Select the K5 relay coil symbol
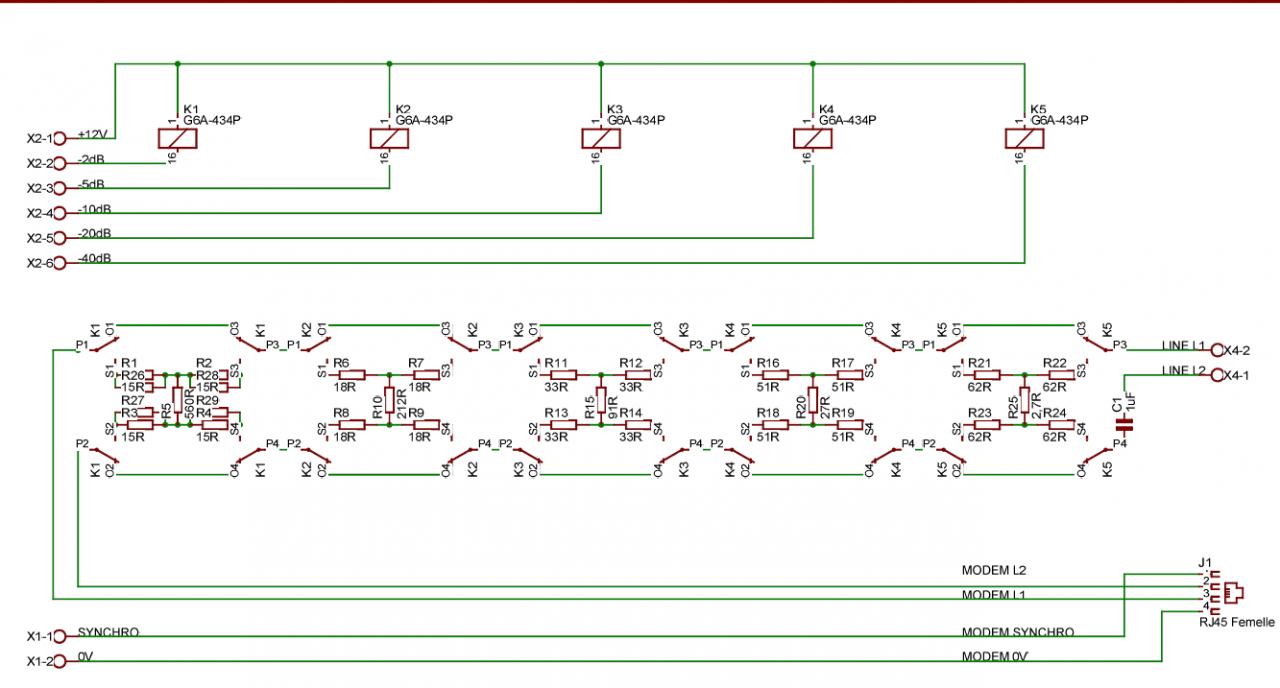 pos(1025,138)
